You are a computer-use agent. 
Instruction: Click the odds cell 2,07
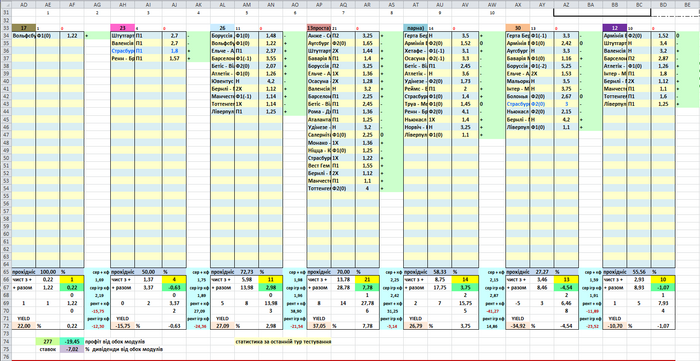coord(271,66)
